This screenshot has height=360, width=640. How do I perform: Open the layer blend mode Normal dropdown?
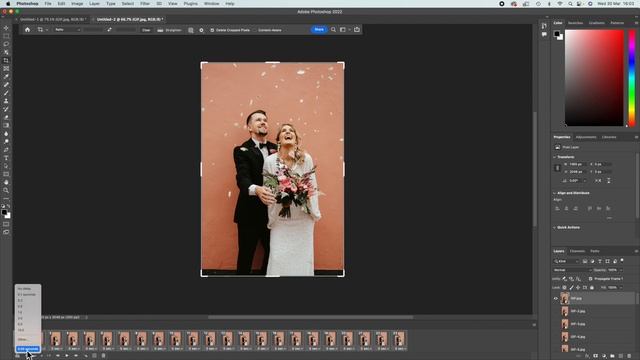[572, 270]
